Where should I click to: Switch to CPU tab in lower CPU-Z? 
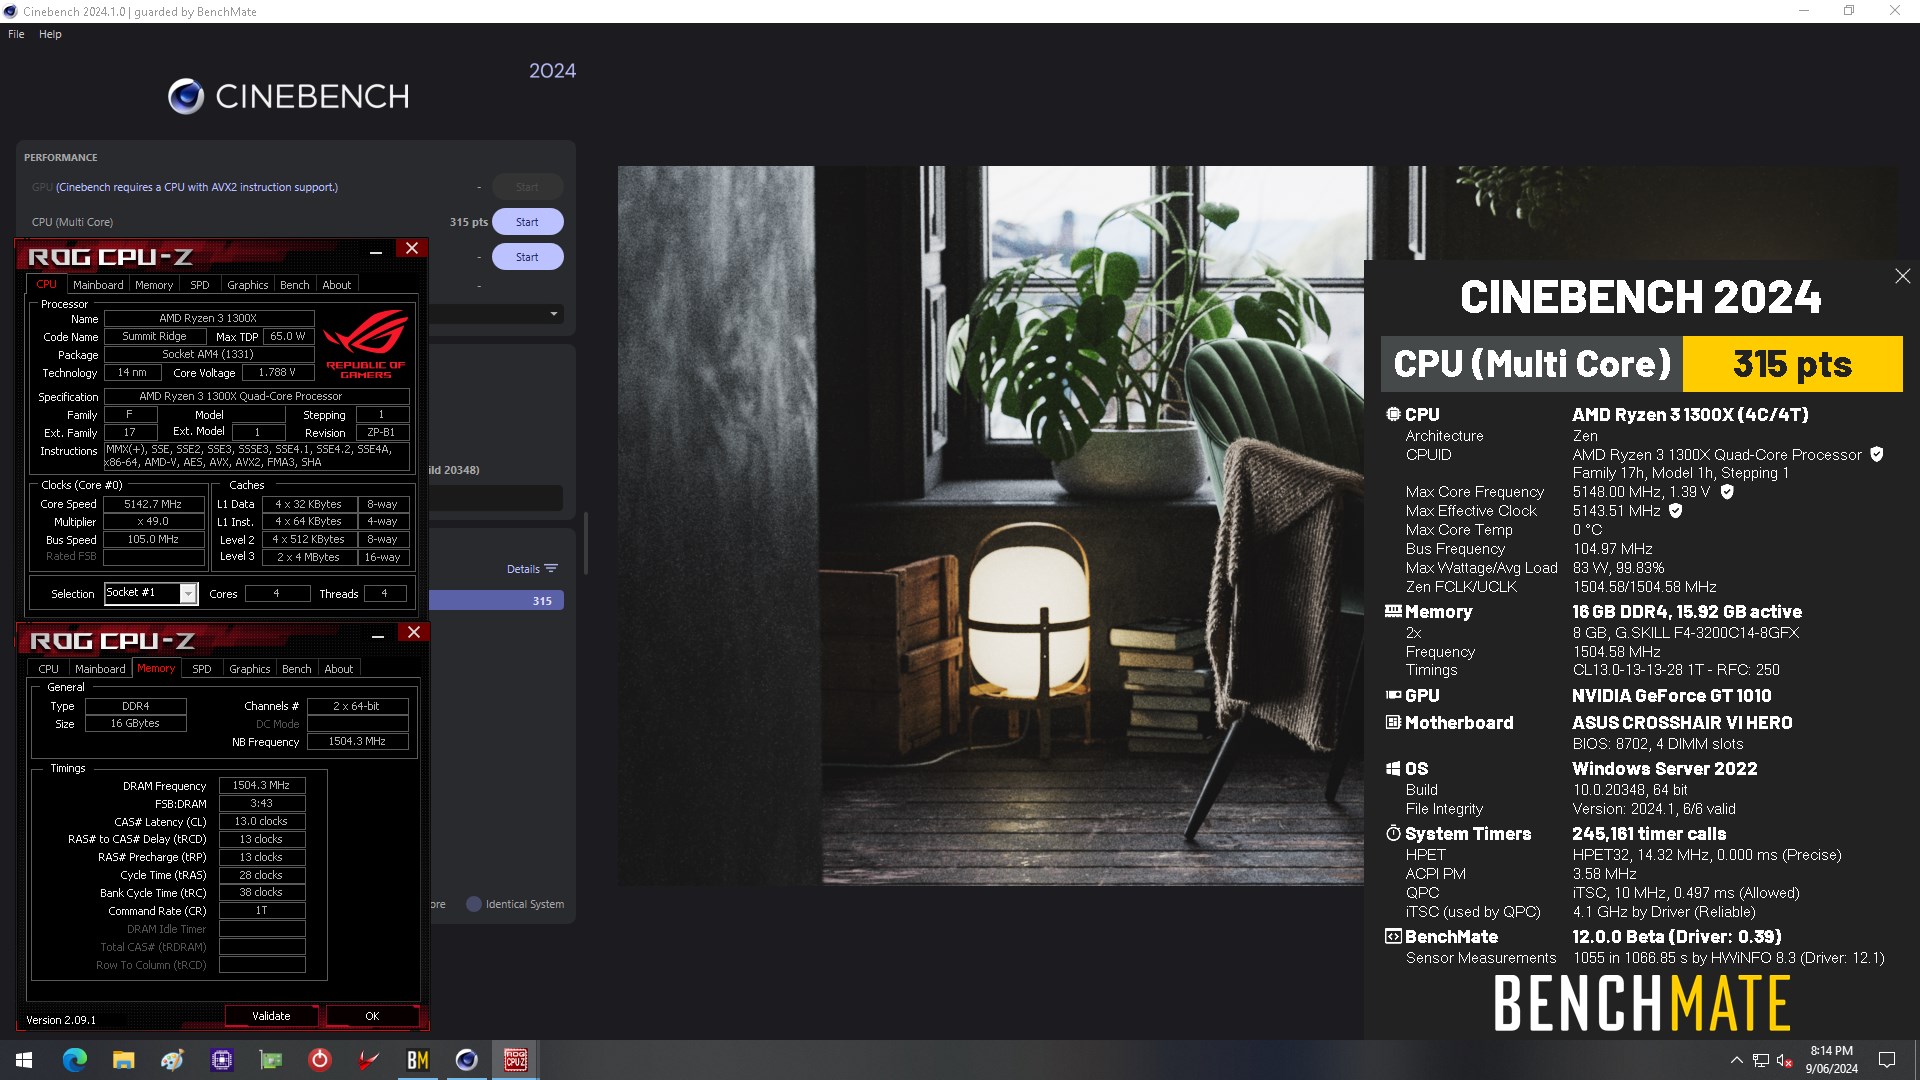tap(48, 669)
